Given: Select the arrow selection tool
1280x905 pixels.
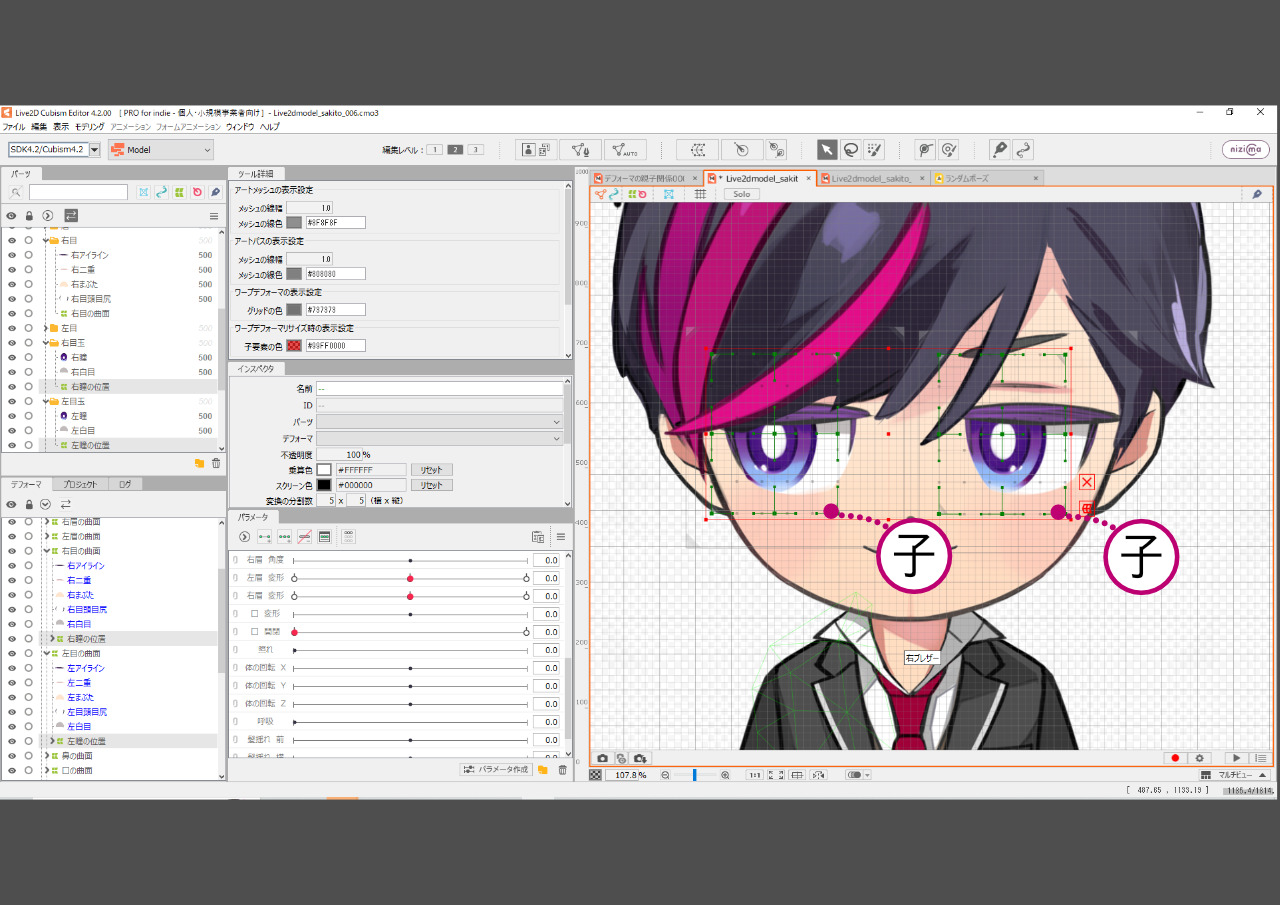Looking at the screenshot, I should click(x=827, y=150).
